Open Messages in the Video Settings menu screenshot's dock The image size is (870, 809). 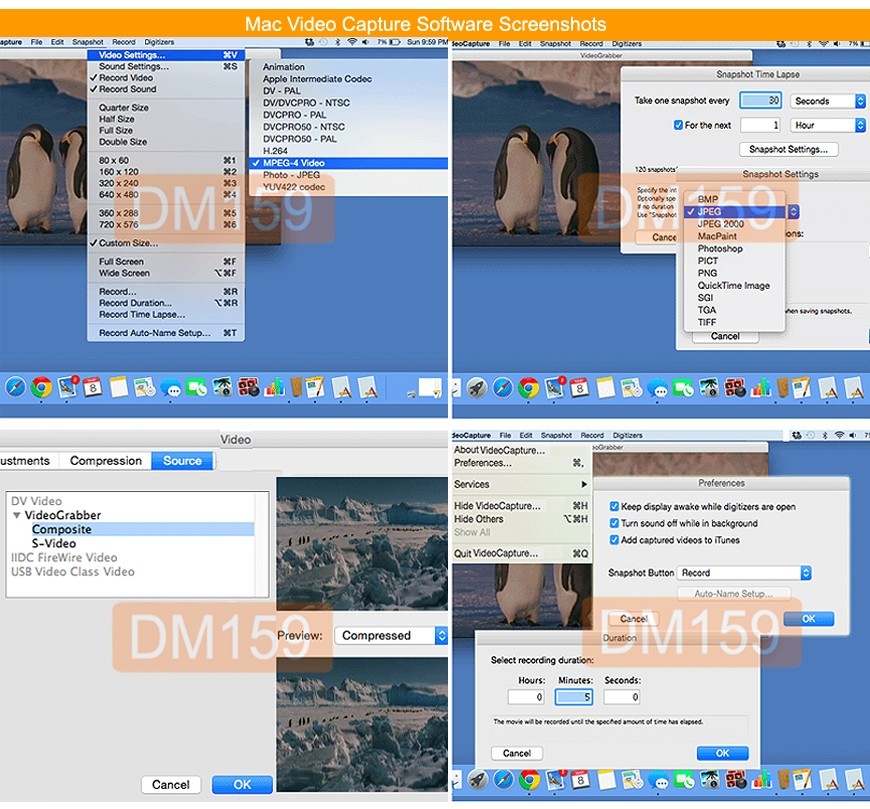tap(170, 387)
